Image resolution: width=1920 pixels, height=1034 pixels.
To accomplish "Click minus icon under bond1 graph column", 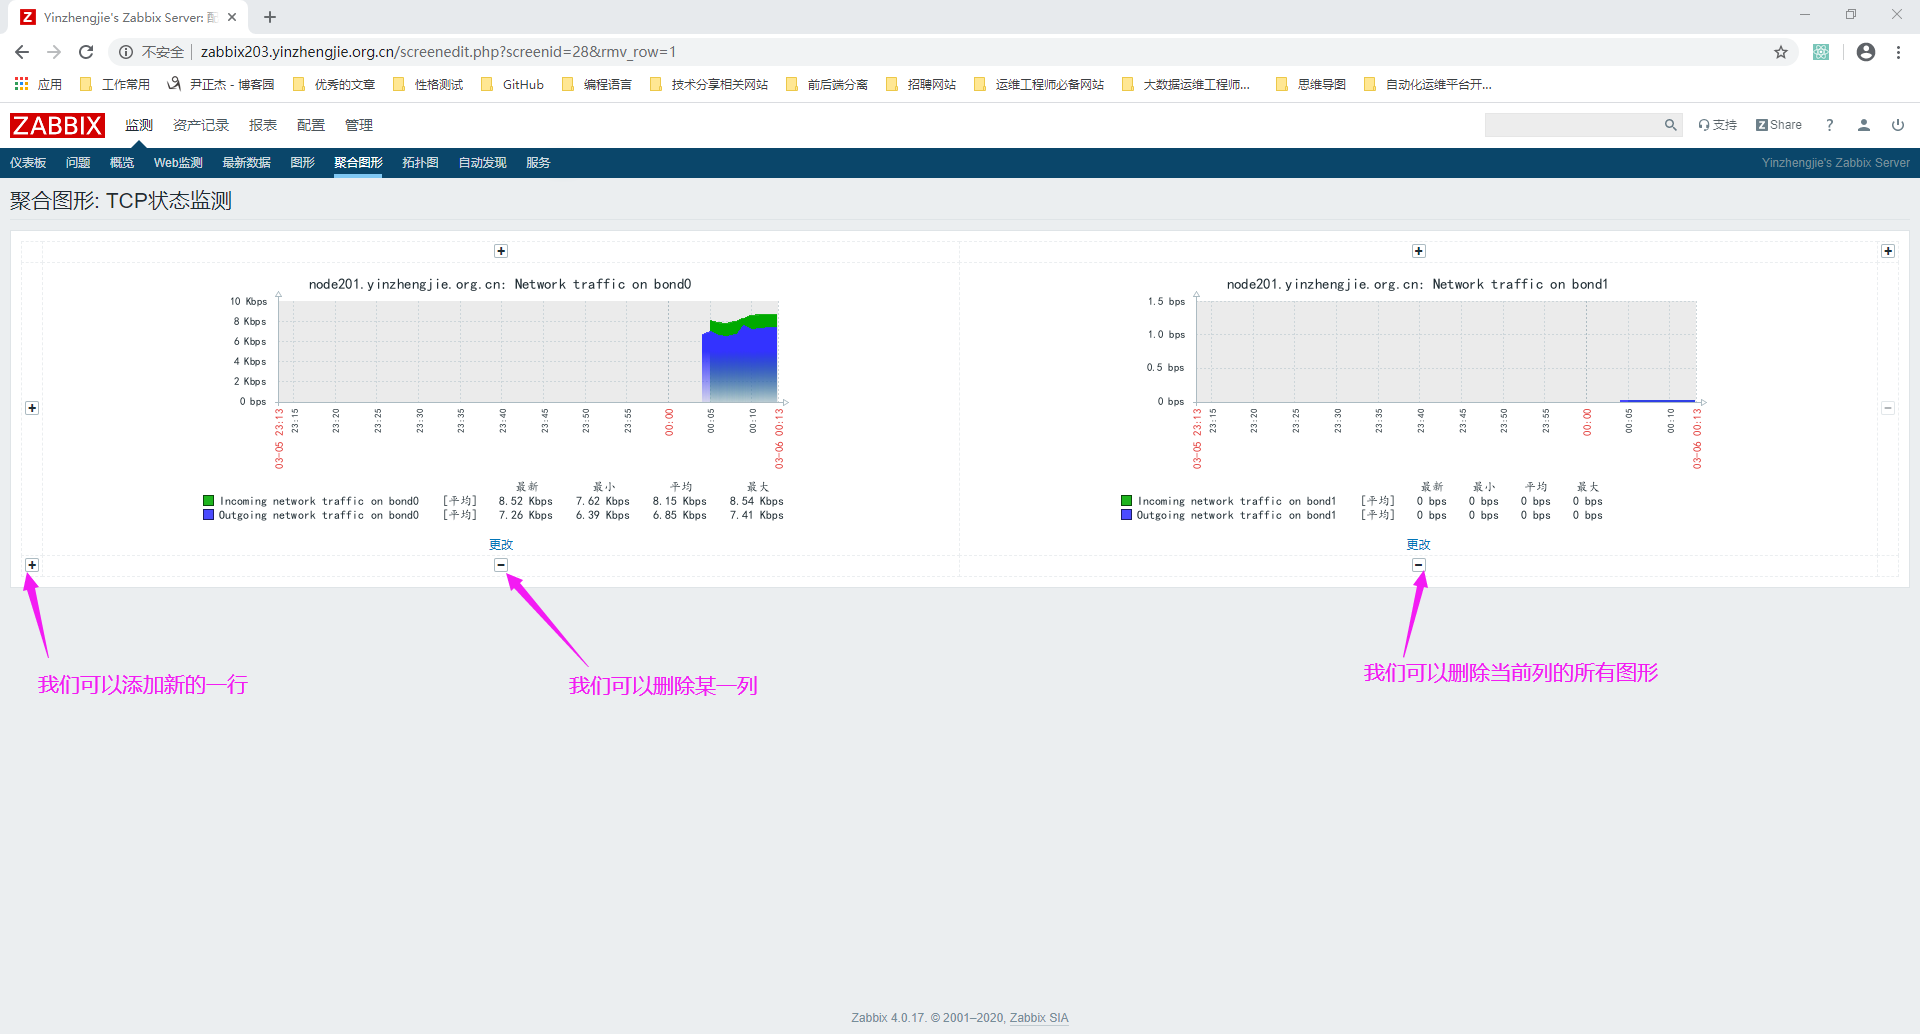I will click(x=1418, y=565).
